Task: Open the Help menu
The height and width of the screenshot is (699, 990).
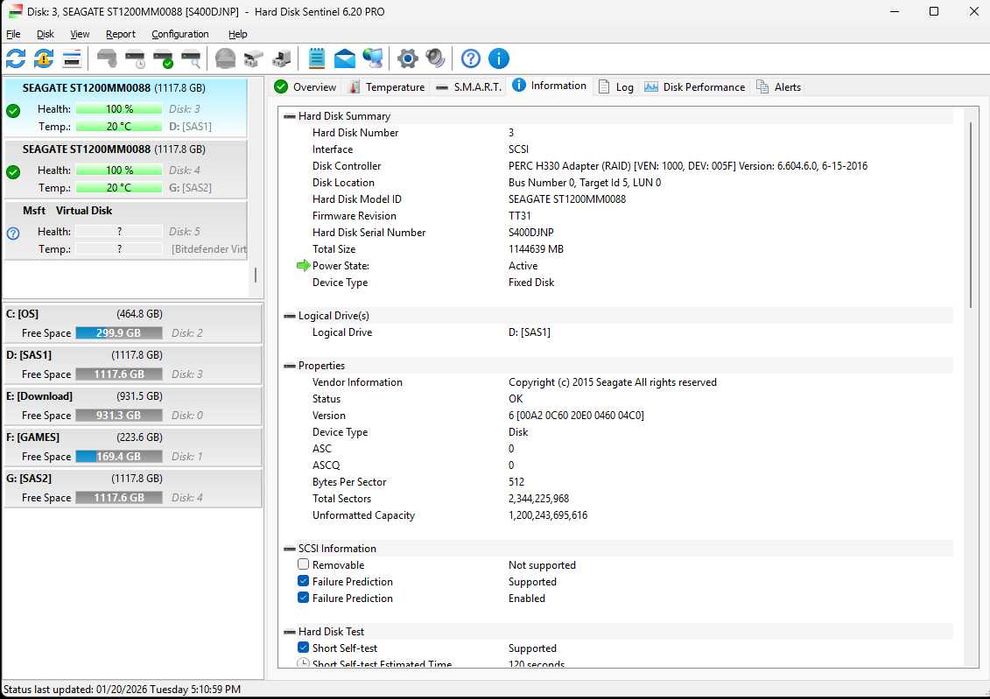Action: pos(237,34)
